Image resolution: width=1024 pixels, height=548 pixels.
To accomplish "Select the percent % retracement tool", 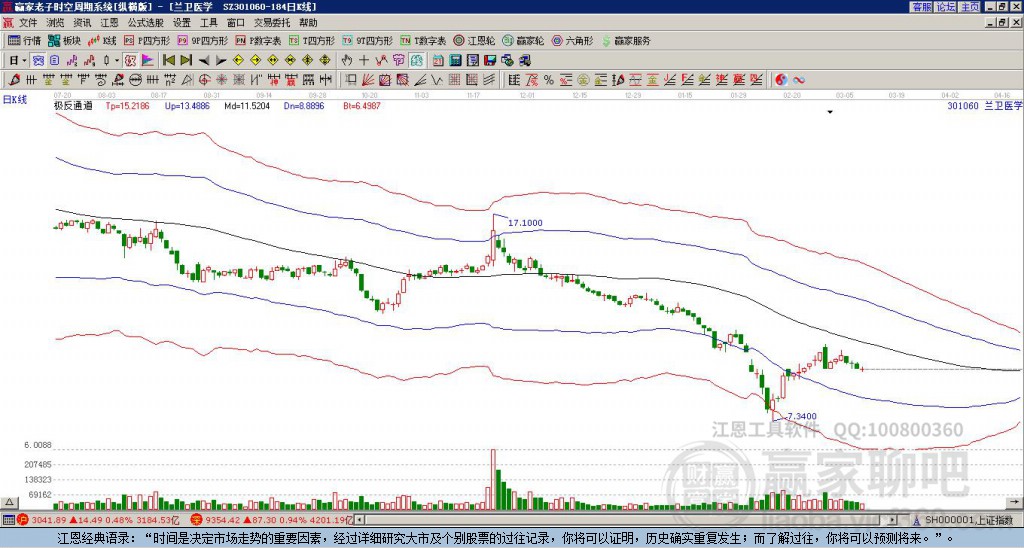I will (549, 80).
